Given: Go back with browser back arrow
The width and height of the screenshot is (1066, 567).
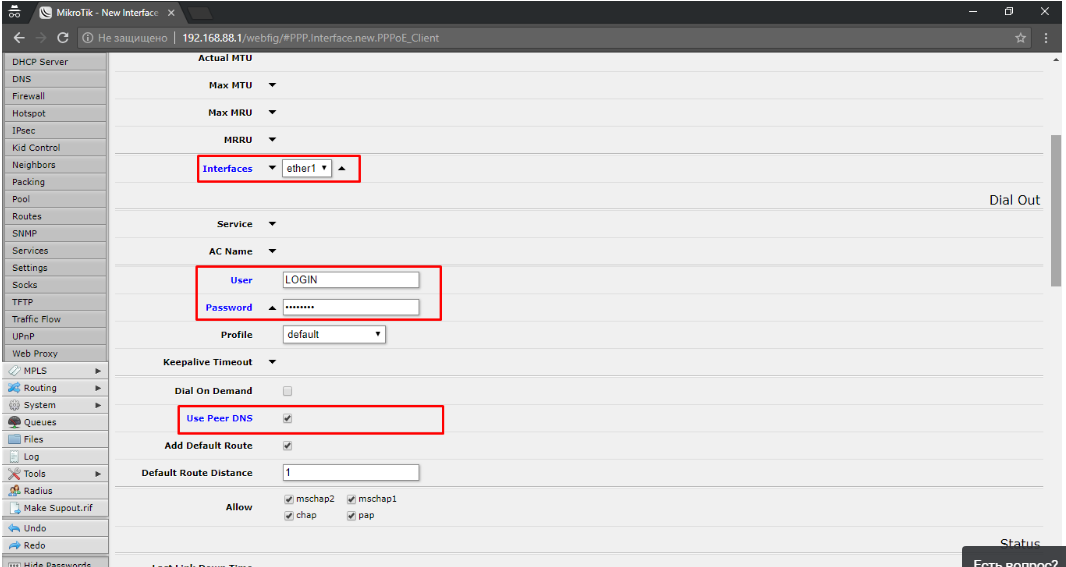Looking at the screenshot, I should (x=18, y=38).
